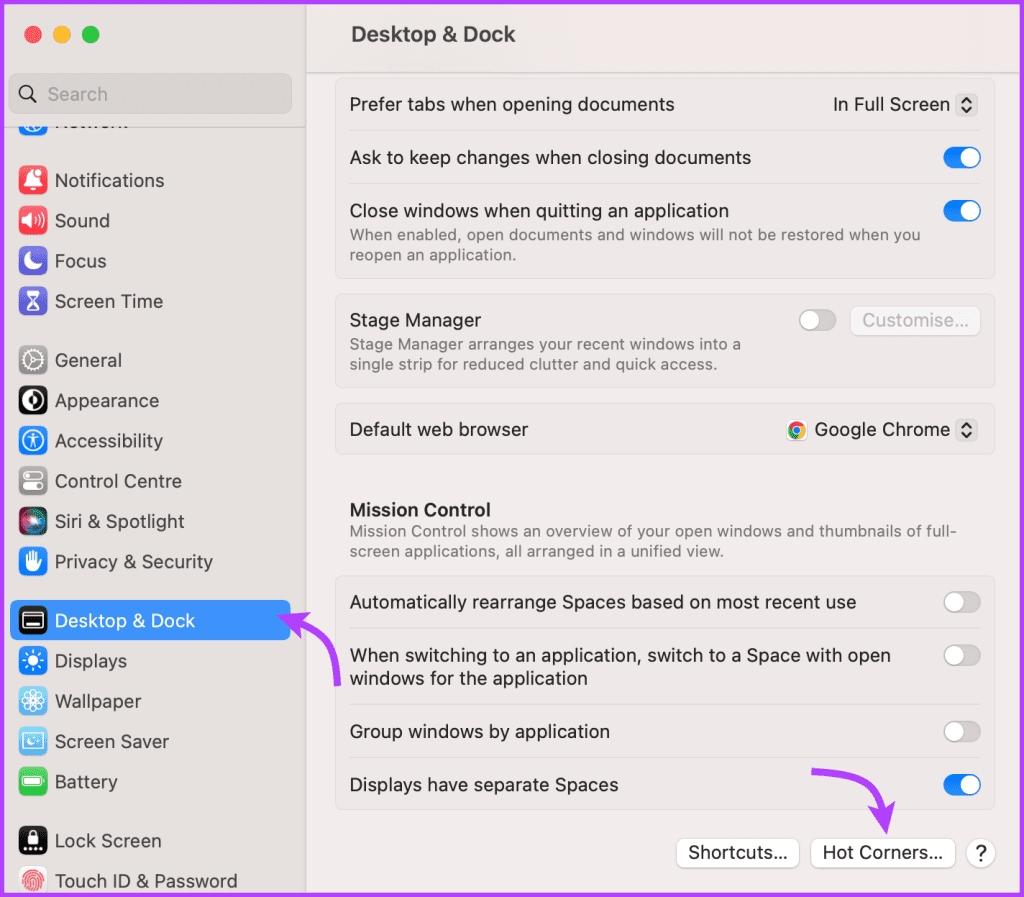The height and width of the screenshot is (897, 1024).
Task: Click the Sound speaker icon
Action: [33, 221]
